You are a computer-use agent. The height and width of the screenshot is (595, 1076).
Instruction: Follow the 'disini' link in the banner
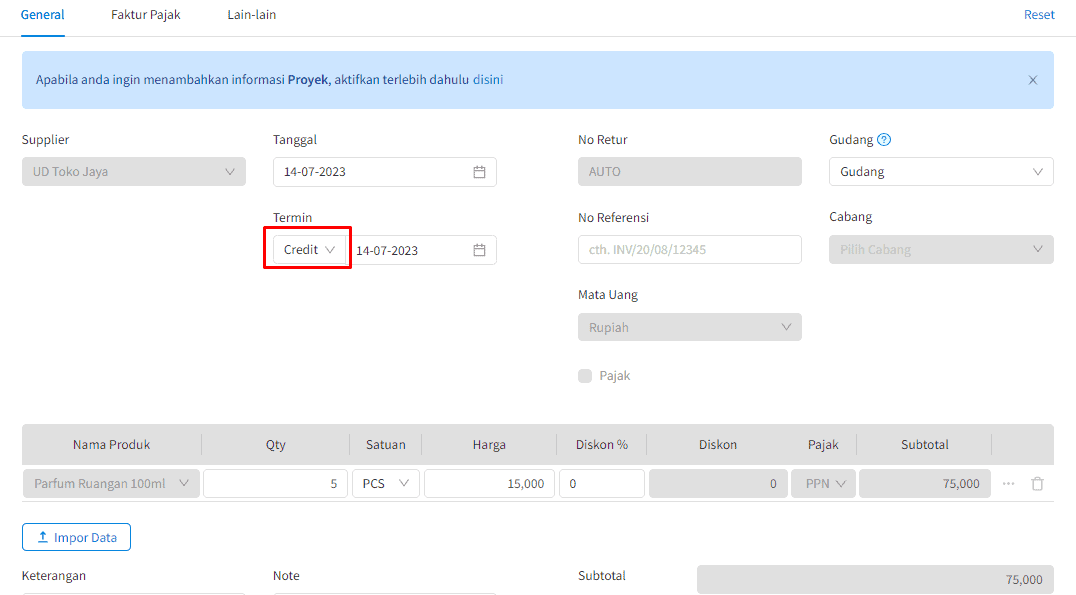(x=488, y=80)
